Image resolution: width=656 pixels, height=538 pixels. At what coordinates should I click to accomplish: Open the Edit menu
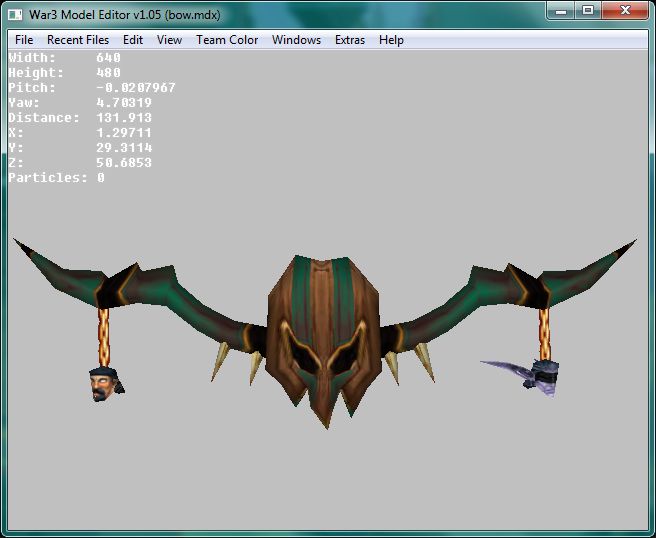[x=133, y=40]
